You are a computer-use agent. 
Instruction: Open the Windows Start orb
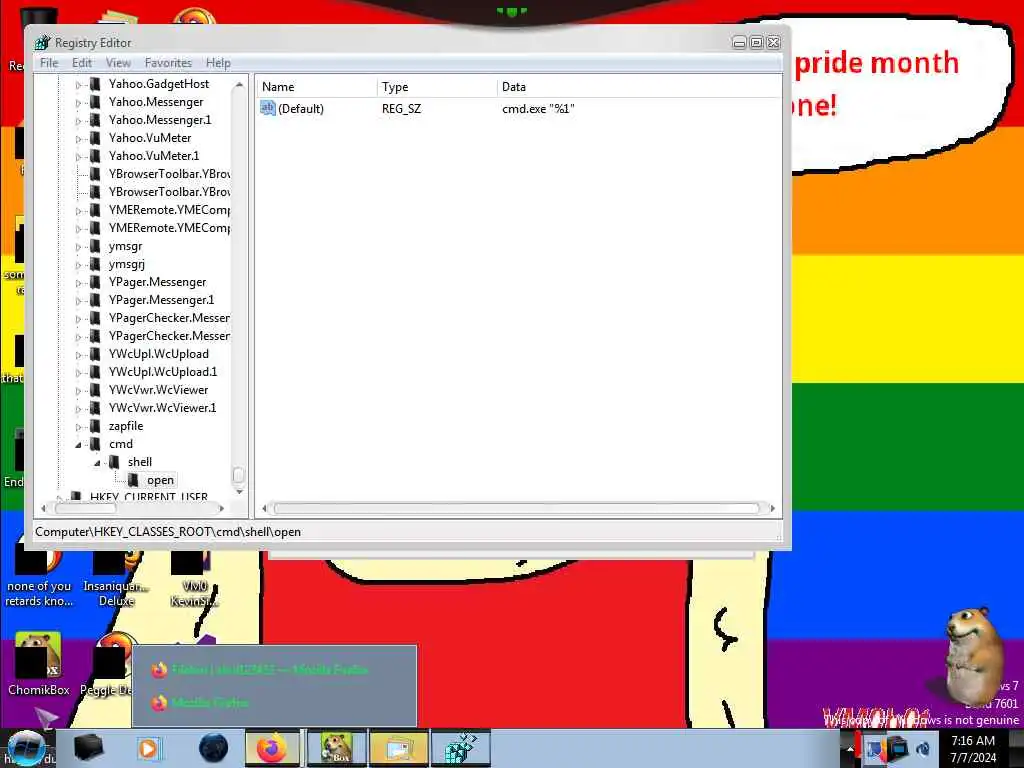coord(26,748)
